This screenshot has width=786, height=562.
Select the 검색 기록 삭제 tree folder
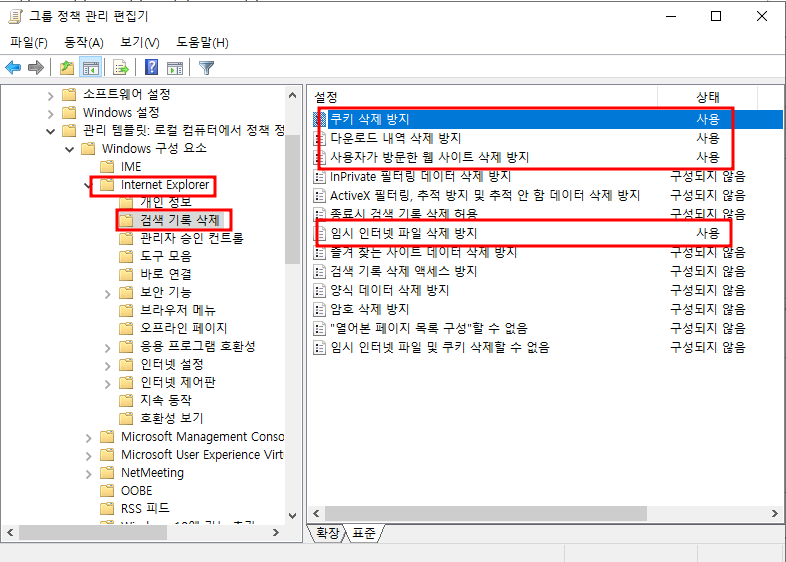(x=179, y=220)
